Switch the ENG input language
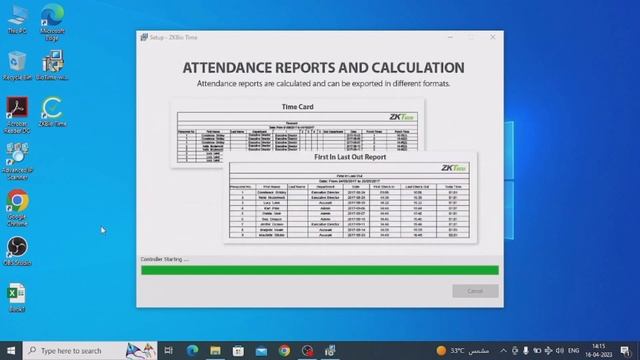Image resolution: width=640 pixels, height=360 pixels. coord(573,351)
